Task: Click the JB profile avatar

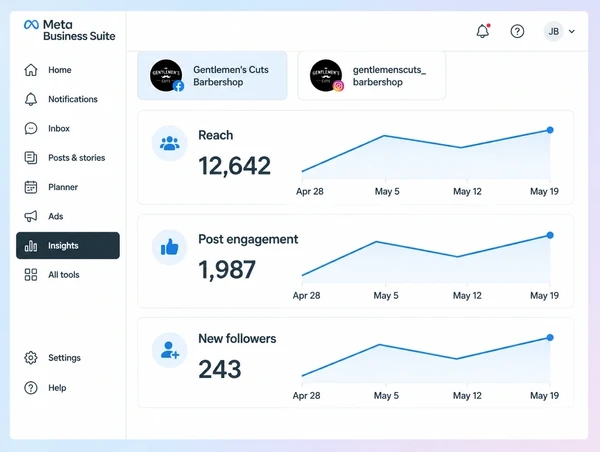Action: pyautogui.click(x=553, y=31)
